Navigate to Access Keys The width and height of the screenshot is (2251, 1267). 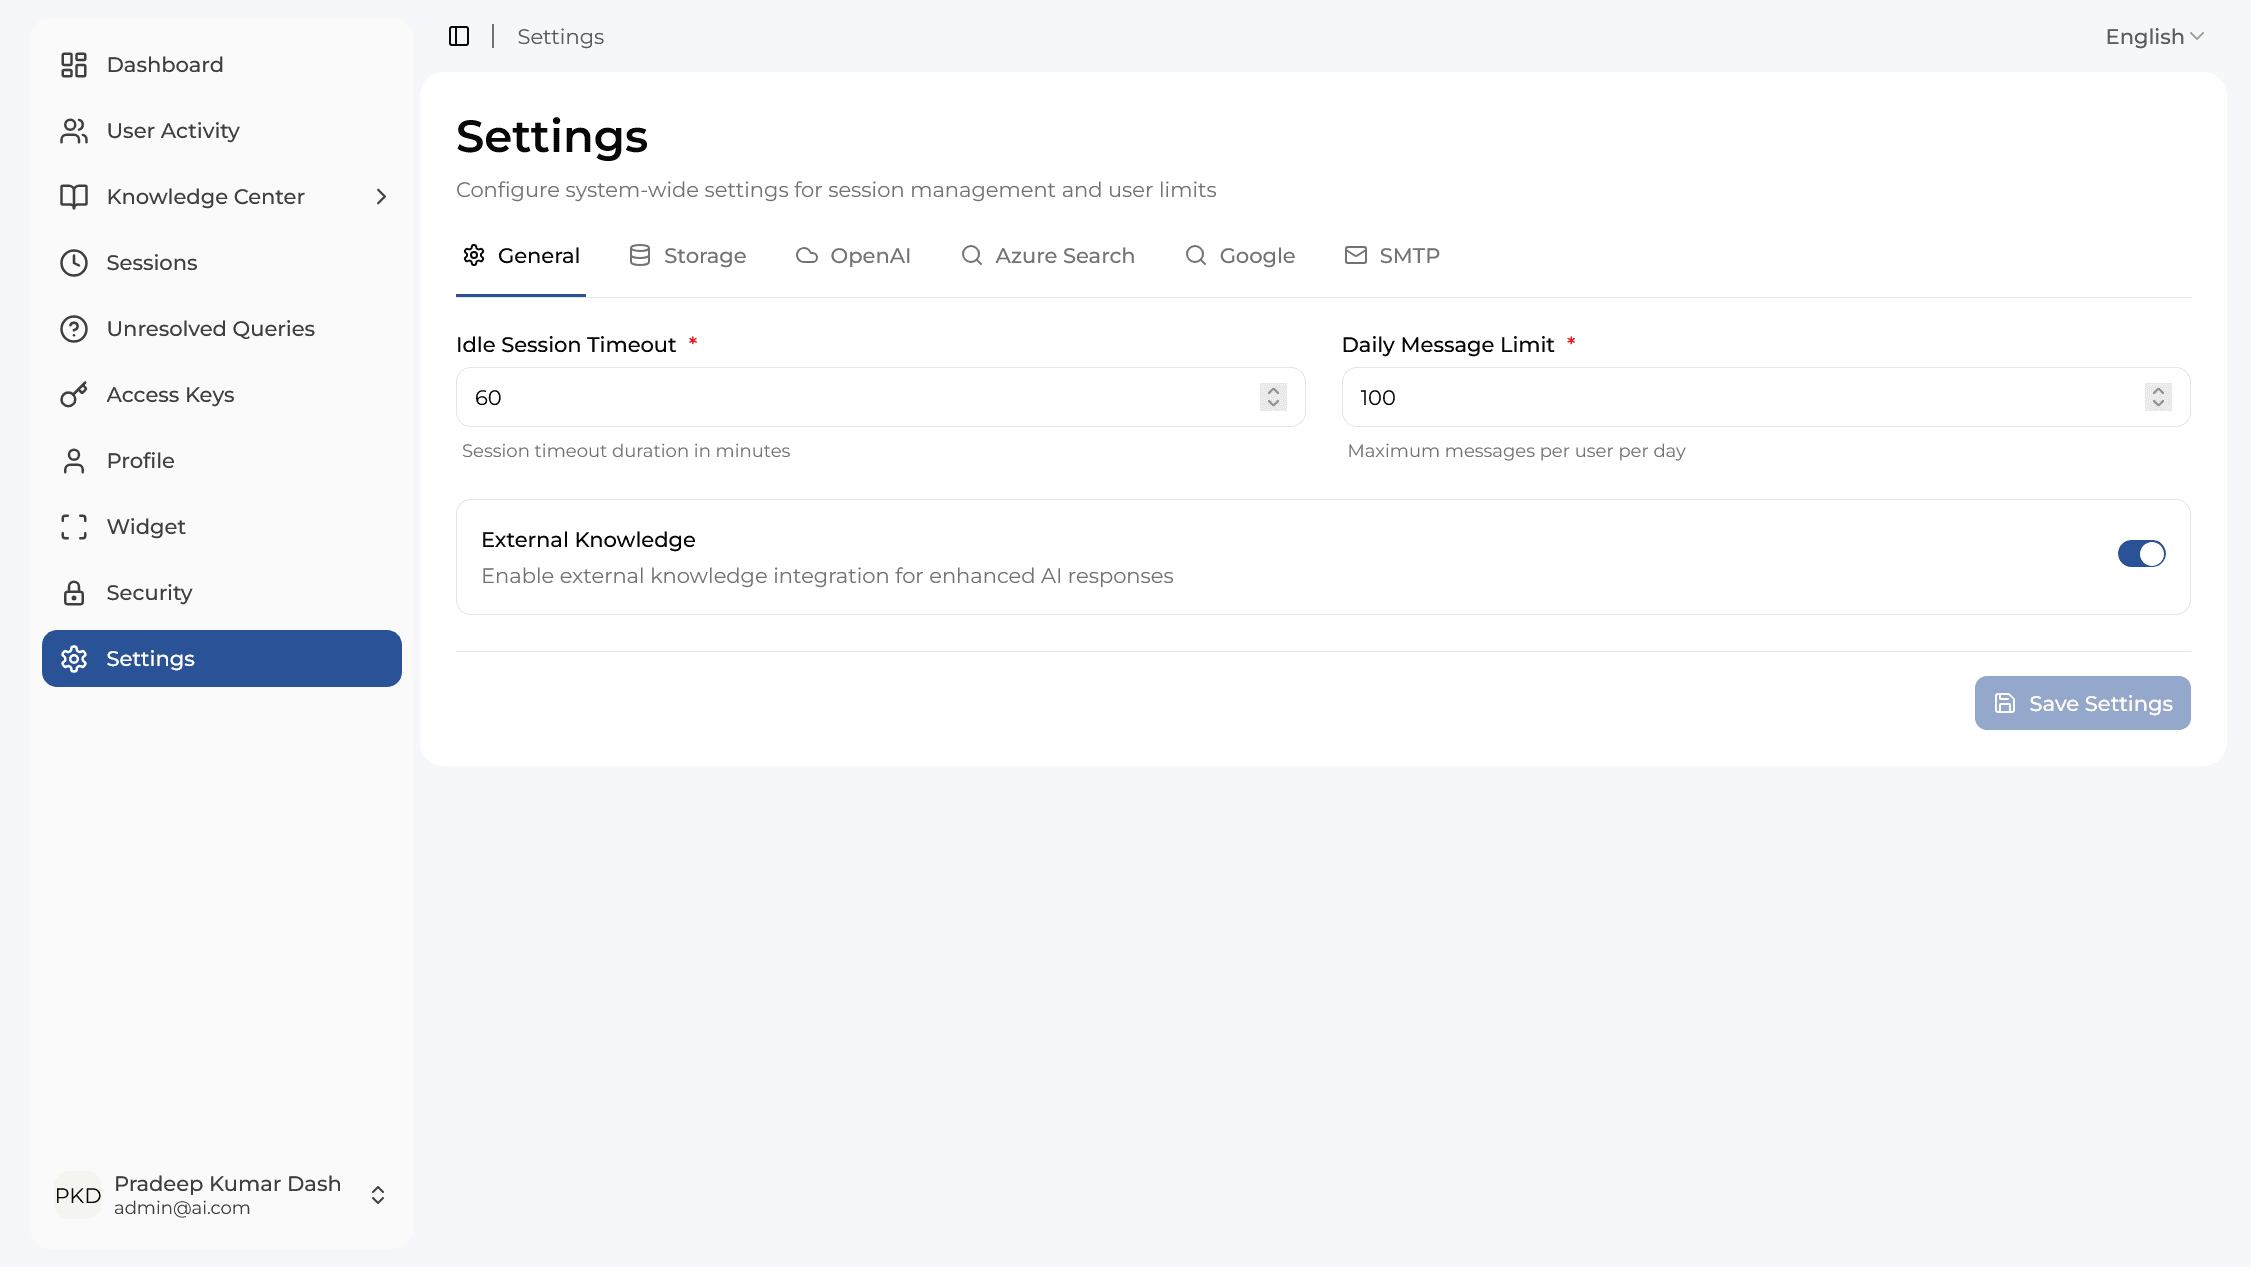tap(222, 395)
